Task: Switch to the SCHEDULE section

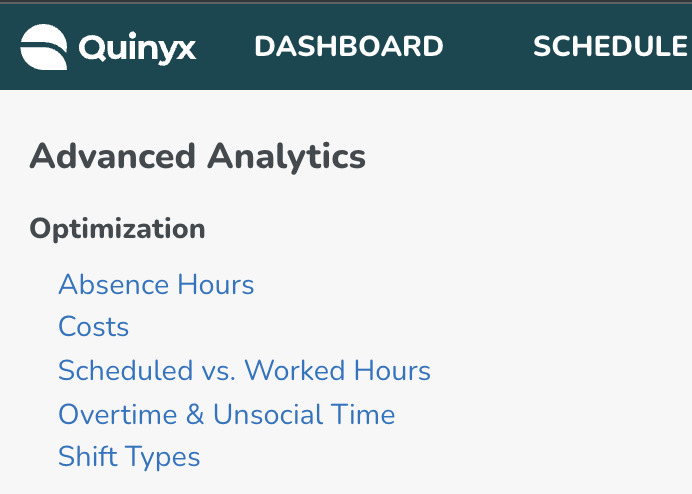Action: (610, 46)
